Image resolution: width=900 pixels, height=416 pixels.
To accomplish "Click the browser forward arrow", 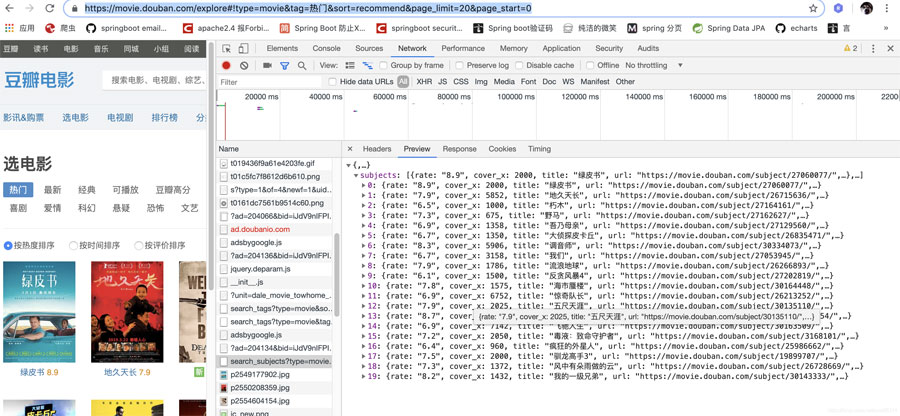I will coord(30,8).
